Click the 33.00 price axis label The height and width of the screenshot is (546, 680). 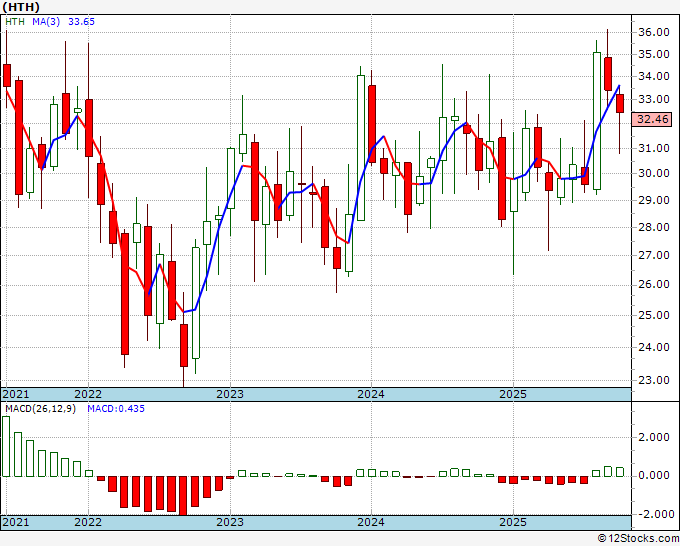pyautogui.click(x=654, y=99)
